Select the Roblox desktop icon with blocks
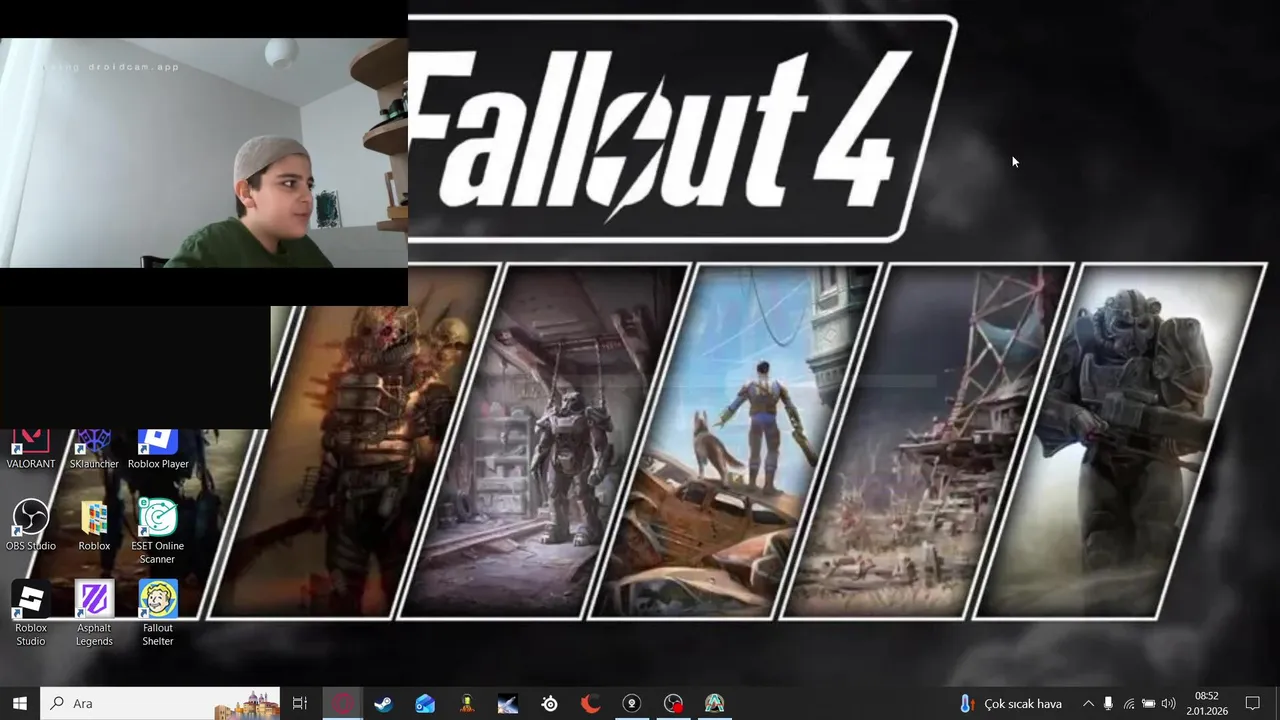The image size is (1280, 720). tap(94, 525)
